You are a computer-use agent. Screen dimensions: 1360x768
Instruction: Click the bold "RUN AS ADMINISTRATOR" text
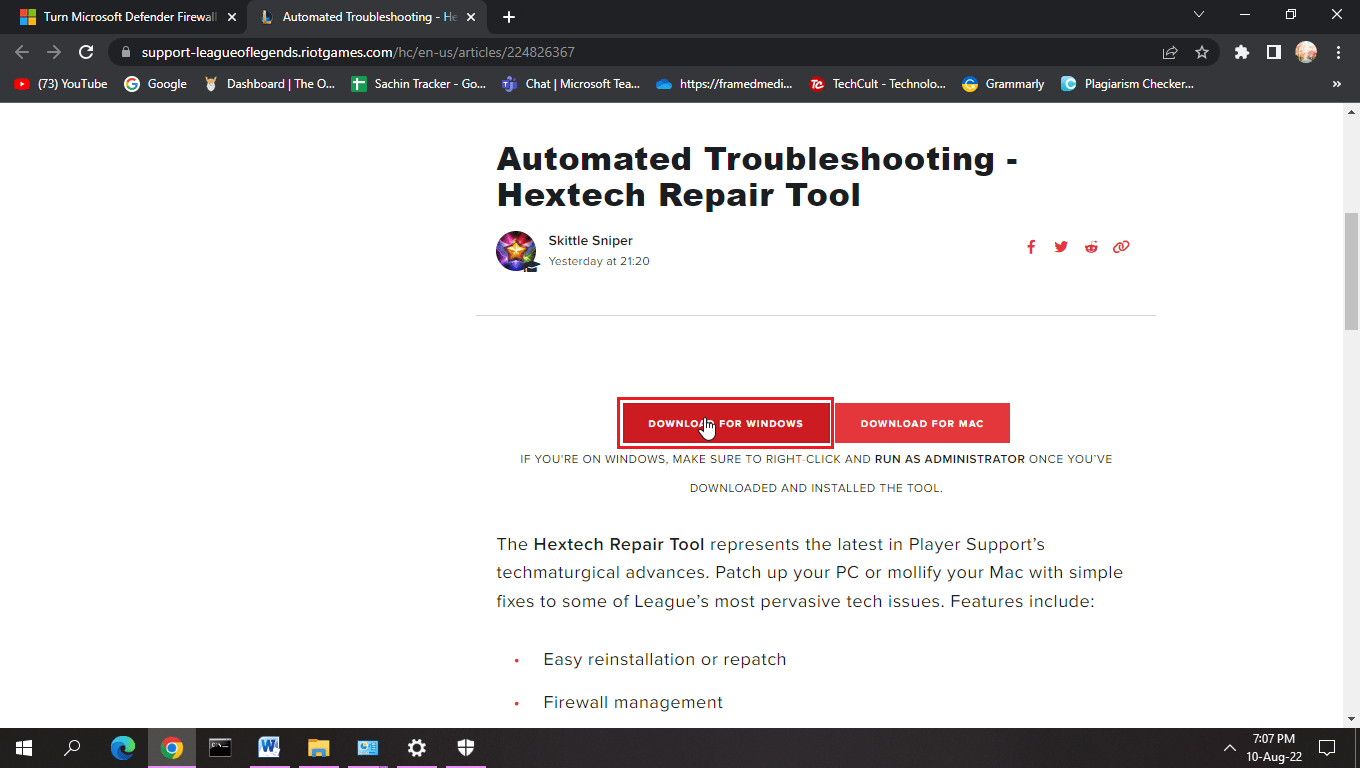(x=950, y=459)
